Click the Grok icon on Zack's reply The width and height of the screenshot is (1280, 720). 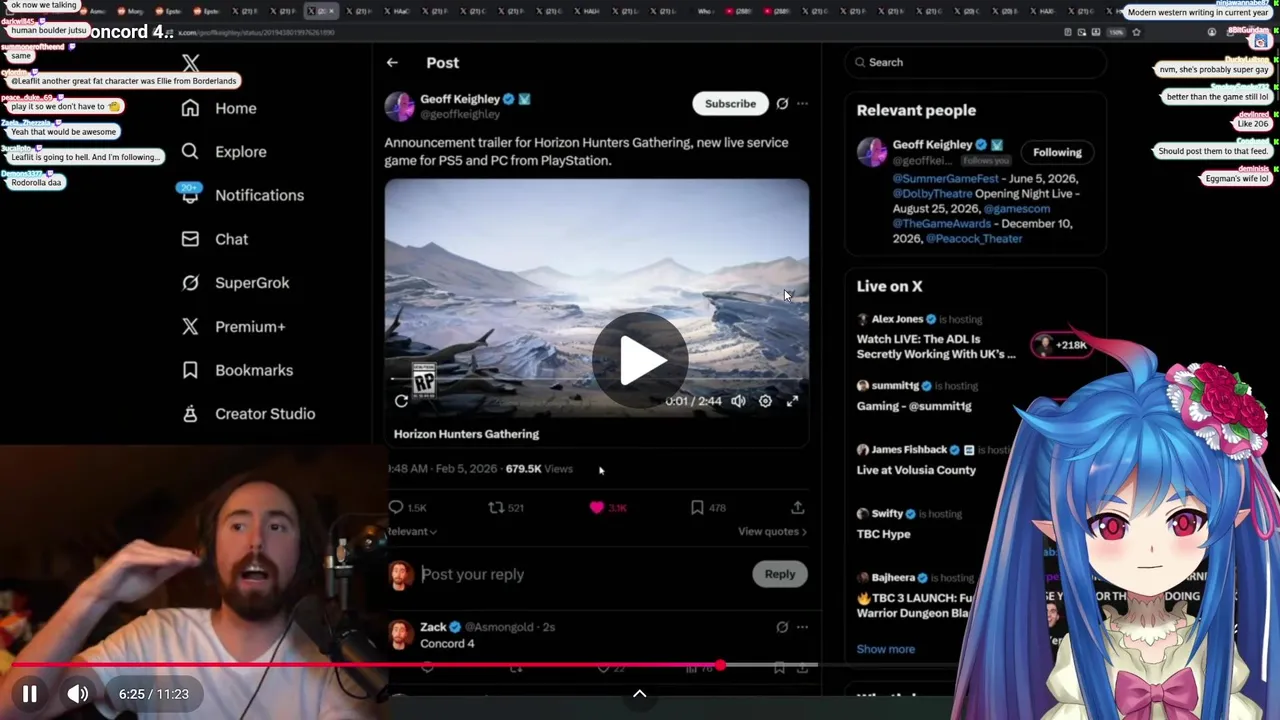click(x=782, y=627)
